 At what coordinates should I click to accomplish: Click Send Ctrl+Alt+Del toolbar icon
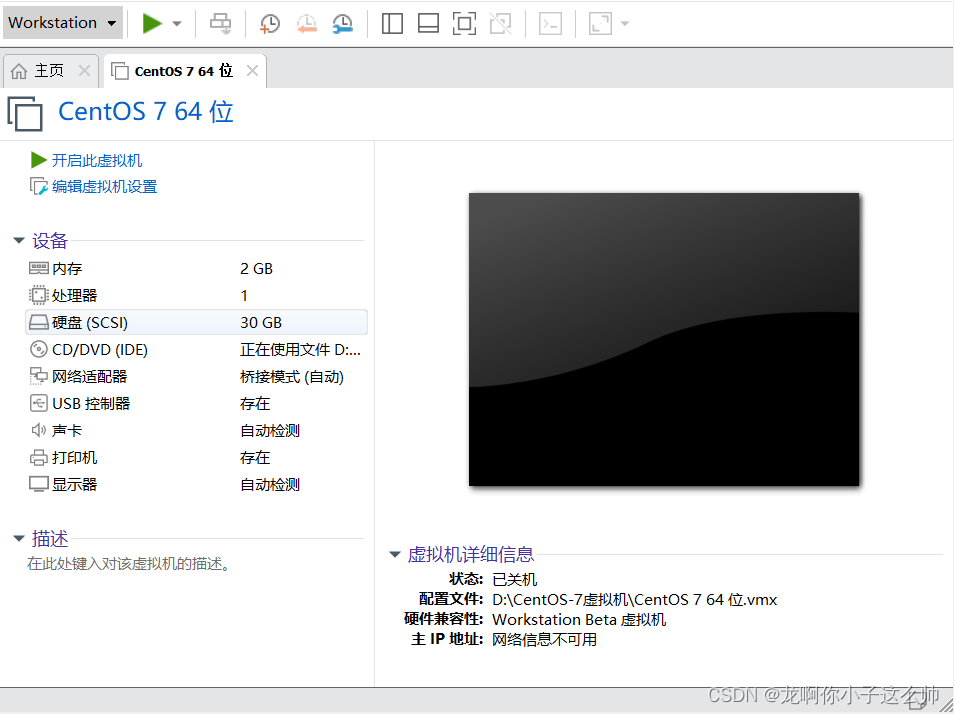tap(220, 24)
